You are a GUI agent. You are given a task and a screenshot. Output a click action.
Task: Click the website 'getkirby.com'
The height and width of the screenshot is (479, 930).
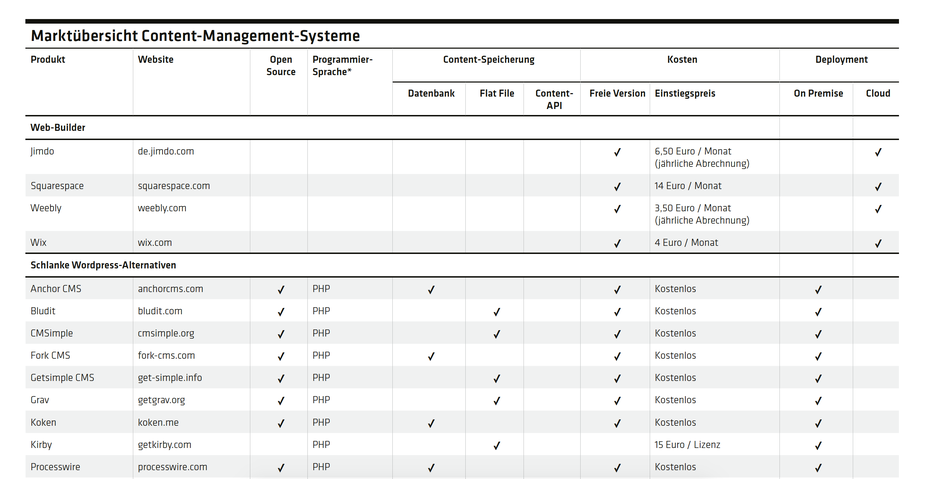[x=164, y=445]
